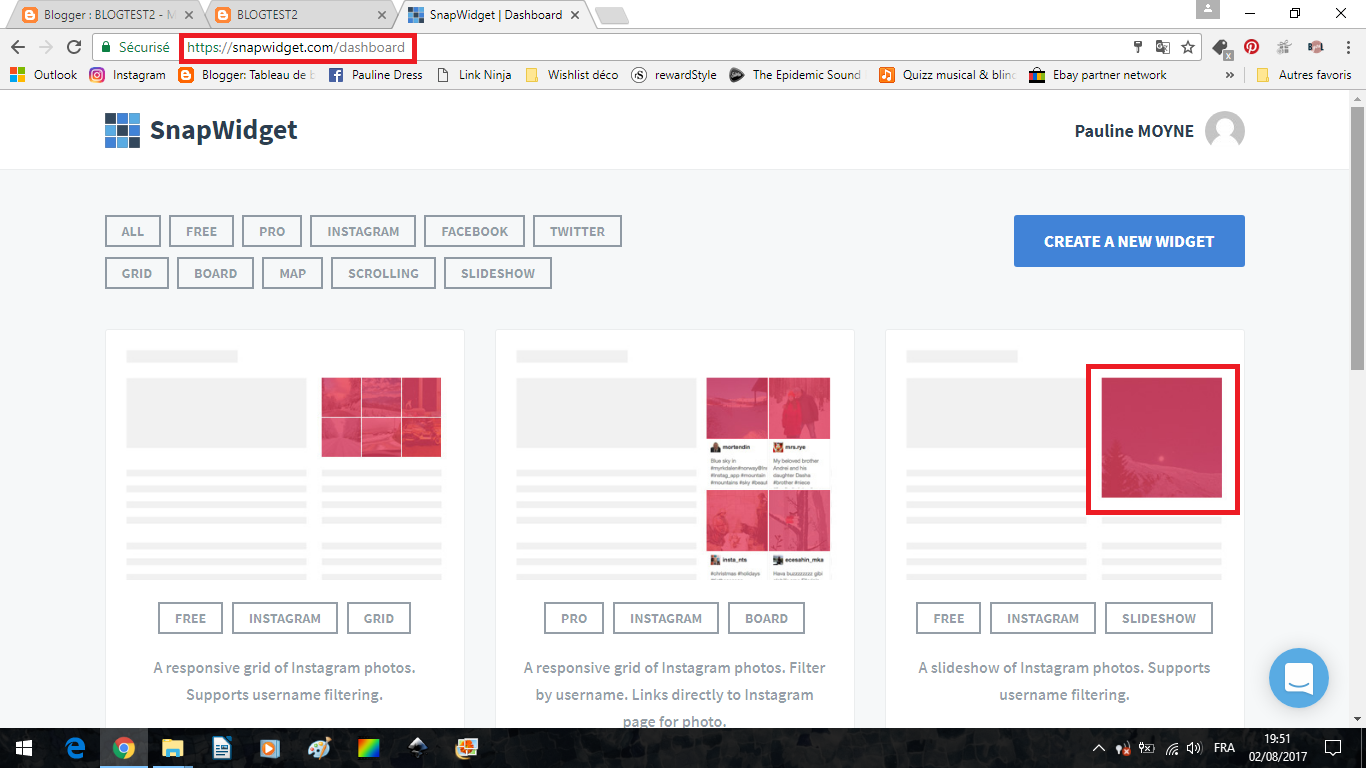
Task: Toggle the PRO filter
Action: [x=272, y=231]
